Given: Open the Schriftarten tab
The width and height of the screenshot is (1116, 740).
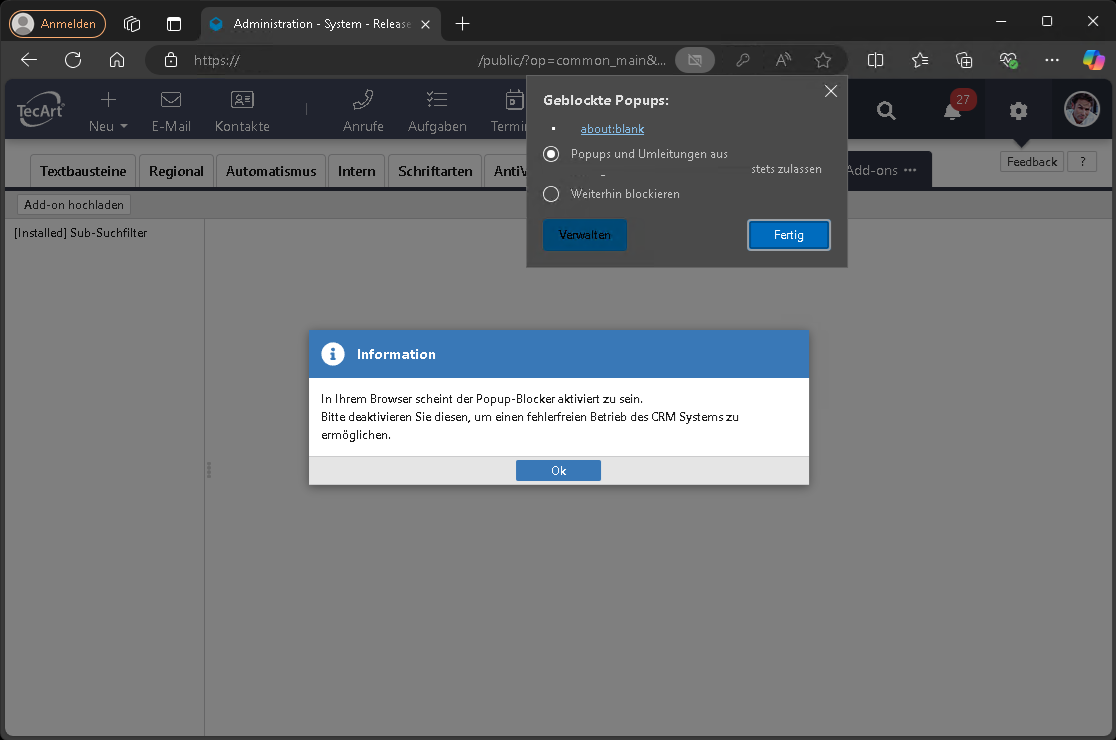Looking at the screenshot, I should 435,171.
